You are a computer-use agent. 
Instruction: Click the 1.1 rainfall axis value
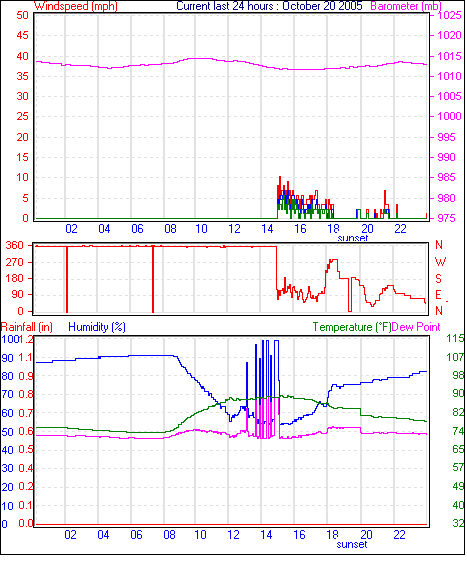click(x=25, y=357)
